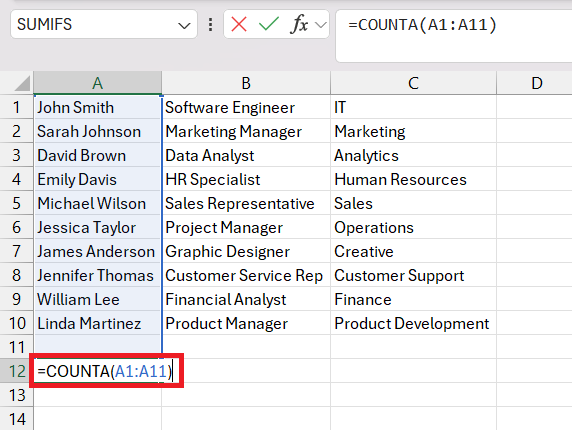This screenshot has width=572, height=430.
Task: Click cell containing Operations
Action: tap(413, 227)
